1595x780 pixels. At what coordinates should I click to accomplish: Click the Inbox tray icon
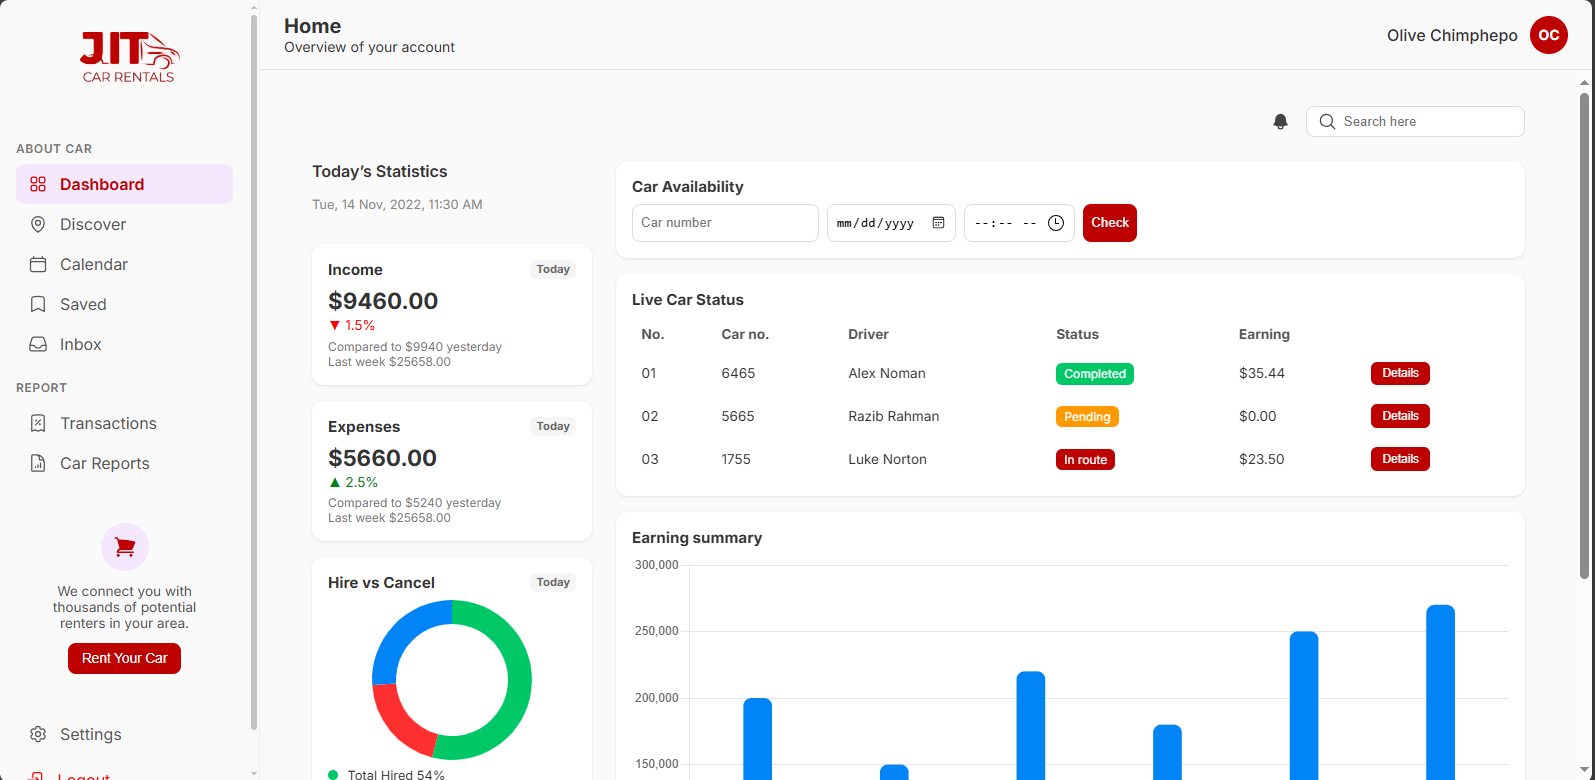point(38,344)
